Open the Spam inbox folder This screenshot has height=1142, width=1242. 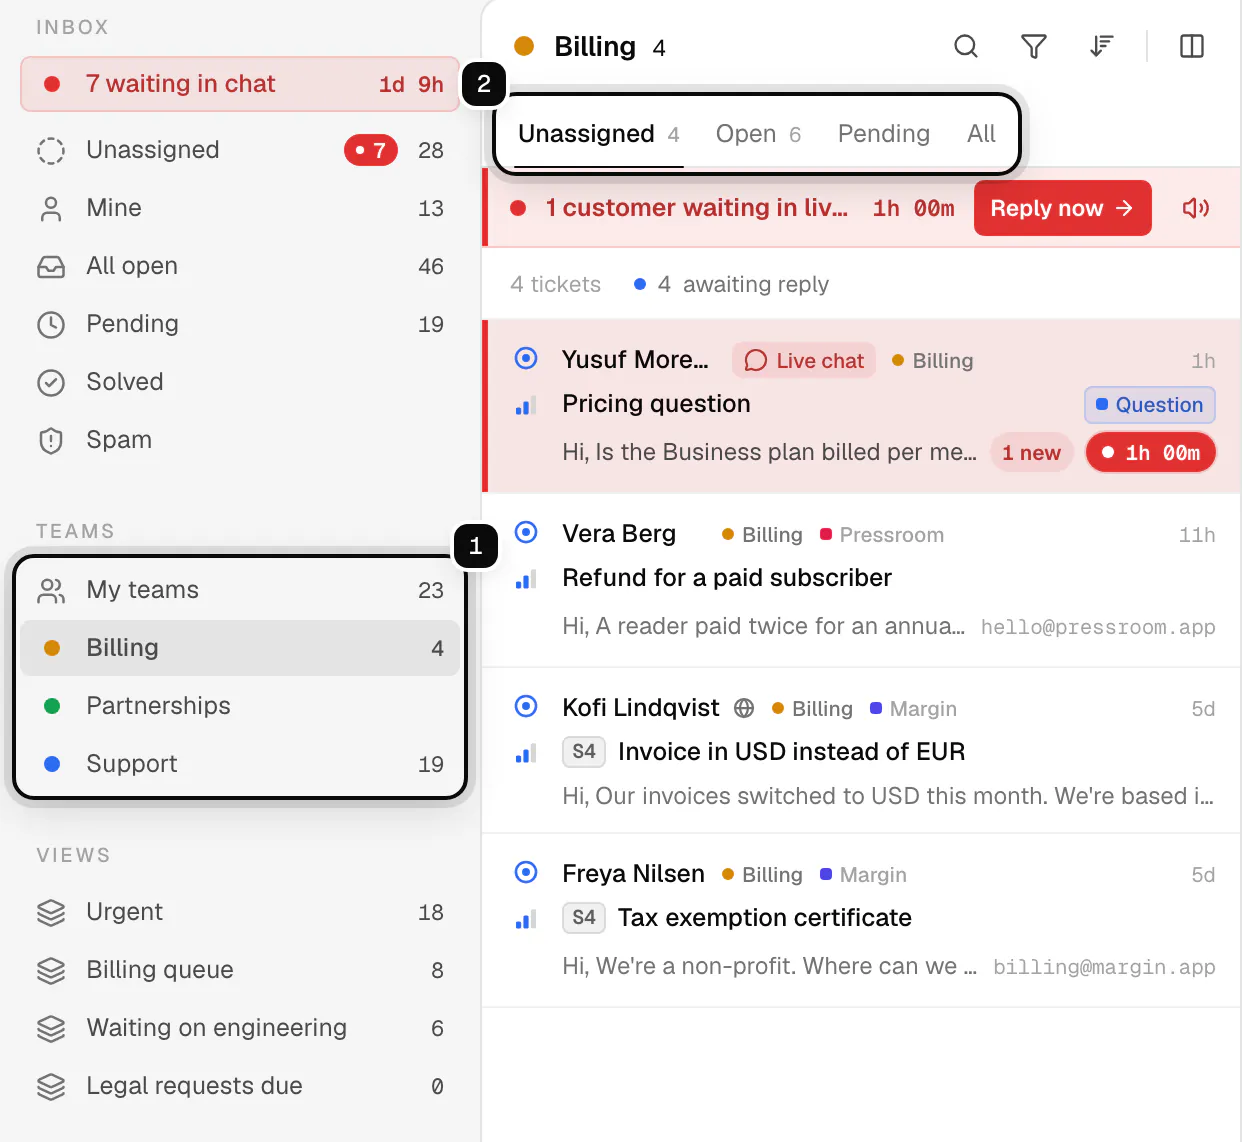(240, 440)
